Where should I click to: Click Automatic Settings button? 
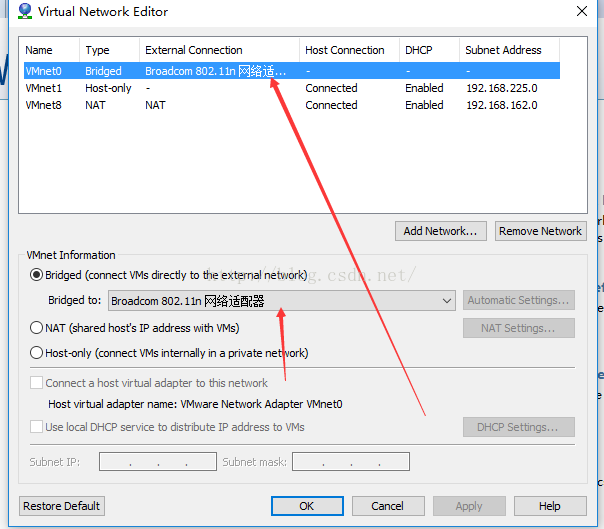click(518, 300)
